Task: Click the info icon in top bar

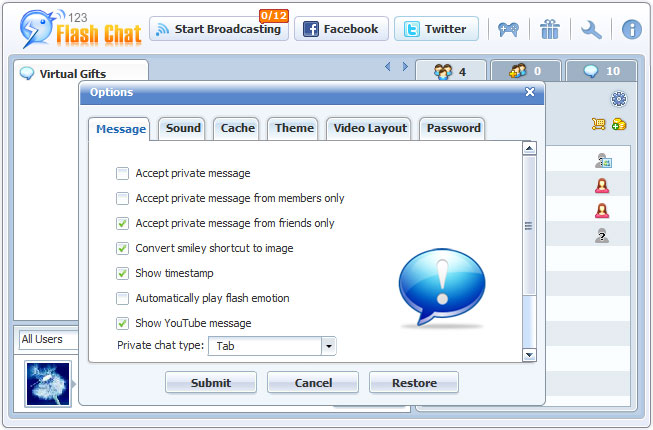Action: [631, 29]
